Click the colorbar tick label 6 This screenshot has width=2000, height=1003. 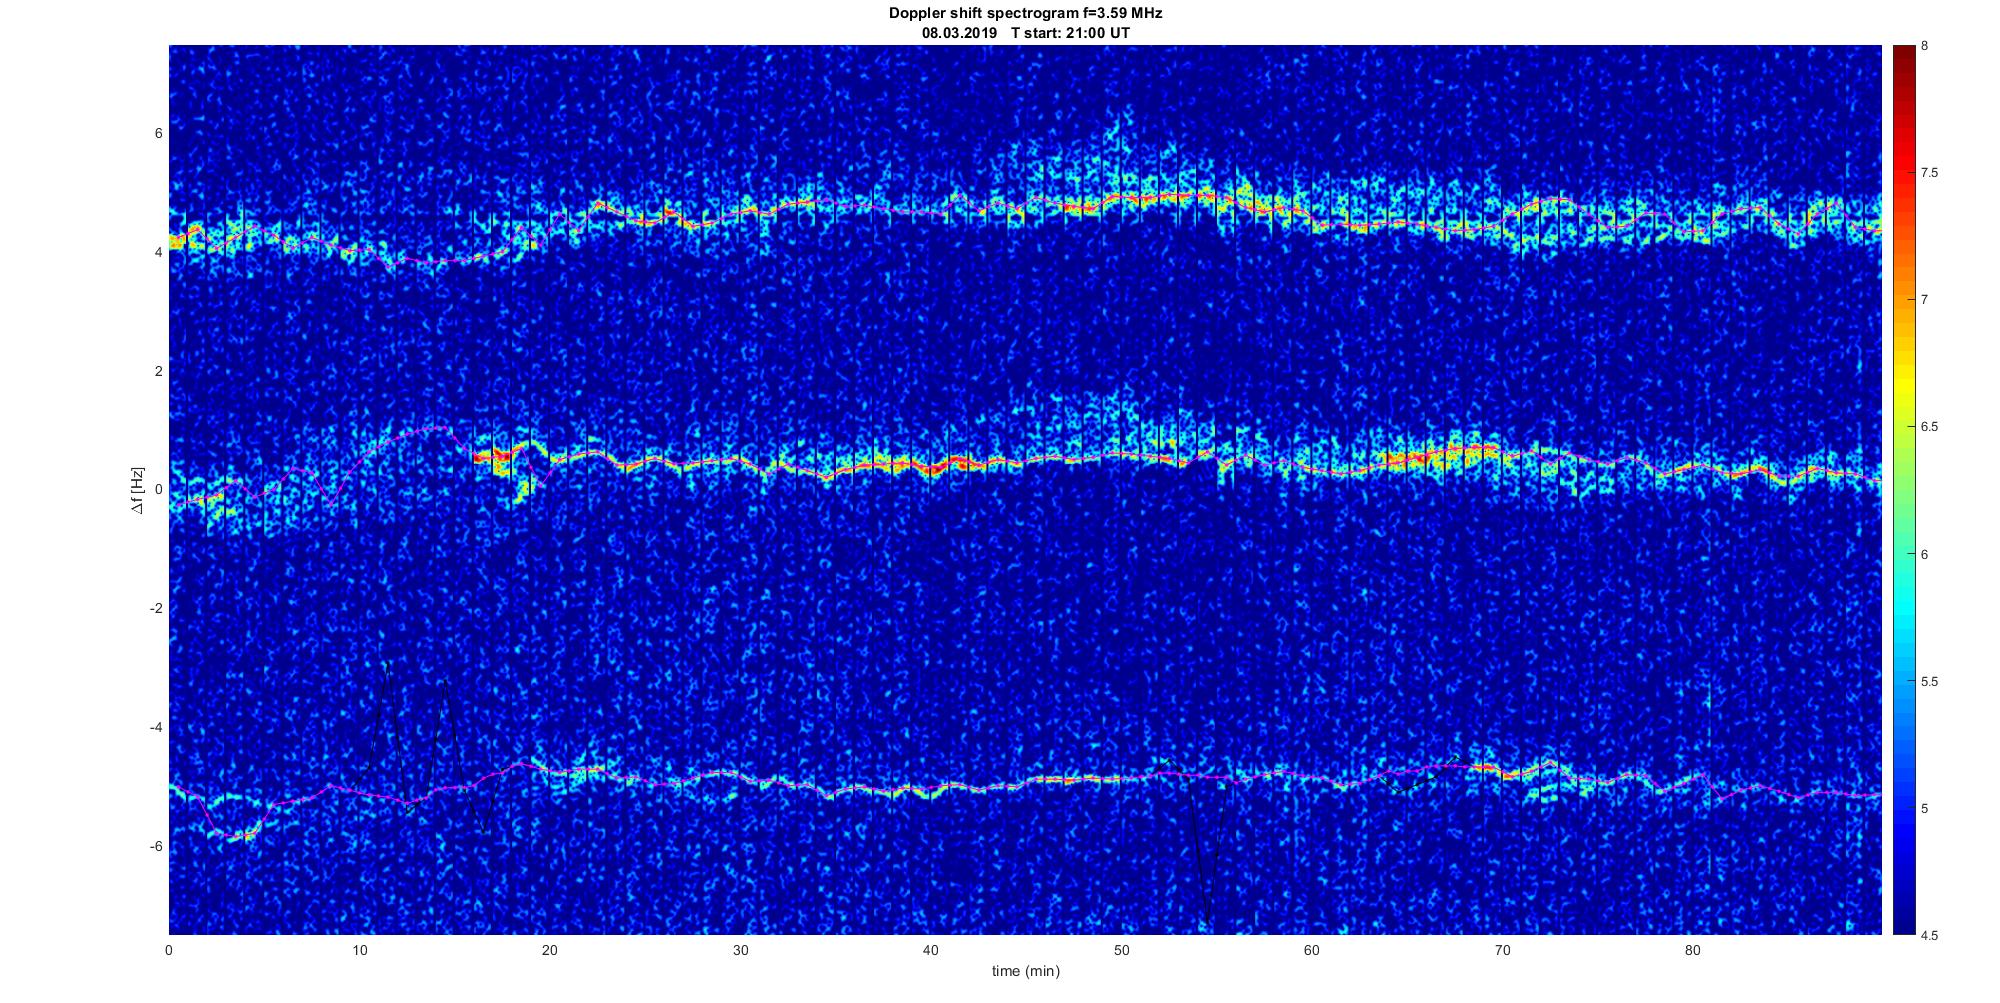[1924, 554]
